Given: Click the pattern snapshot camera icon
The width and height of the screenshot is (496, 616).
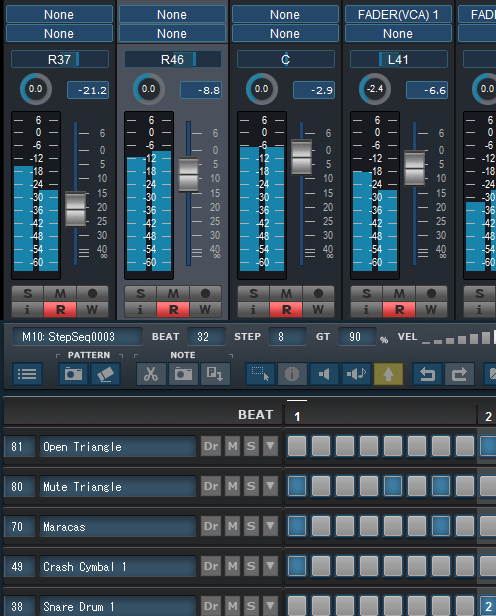Looking at the screenshot, I should pos(73,374).
